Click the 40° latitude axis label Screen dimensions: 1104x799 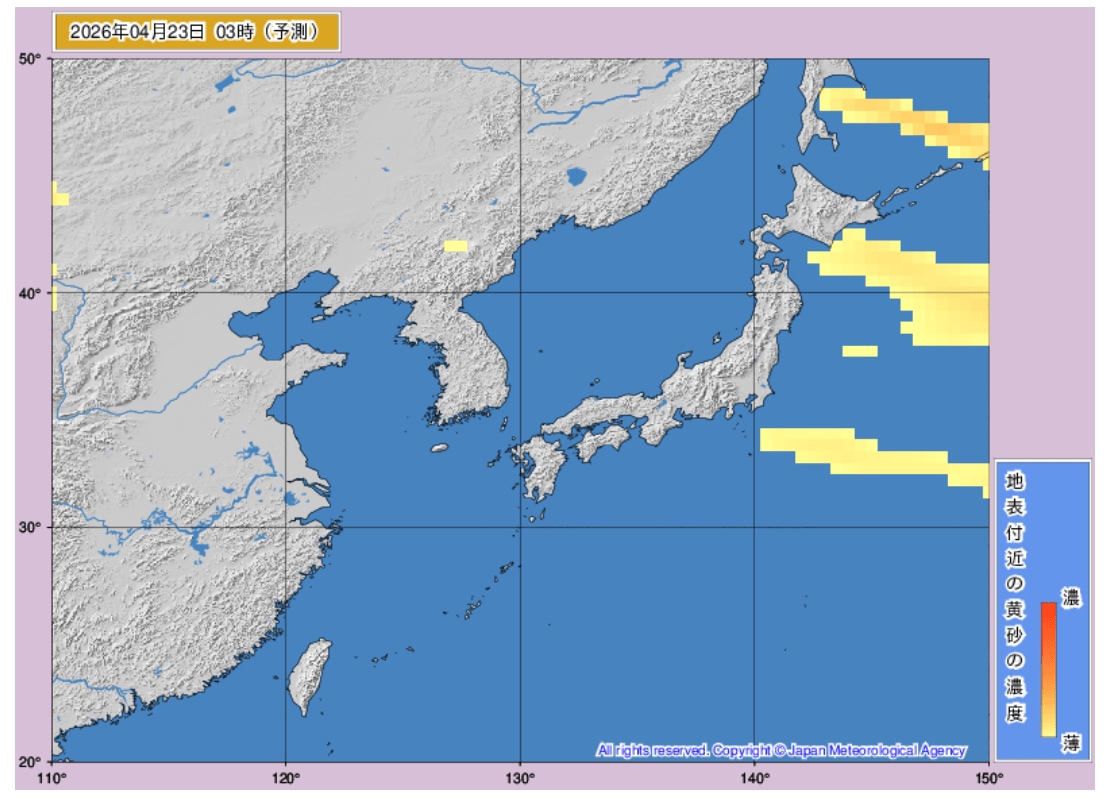click(x=30, y=293)
